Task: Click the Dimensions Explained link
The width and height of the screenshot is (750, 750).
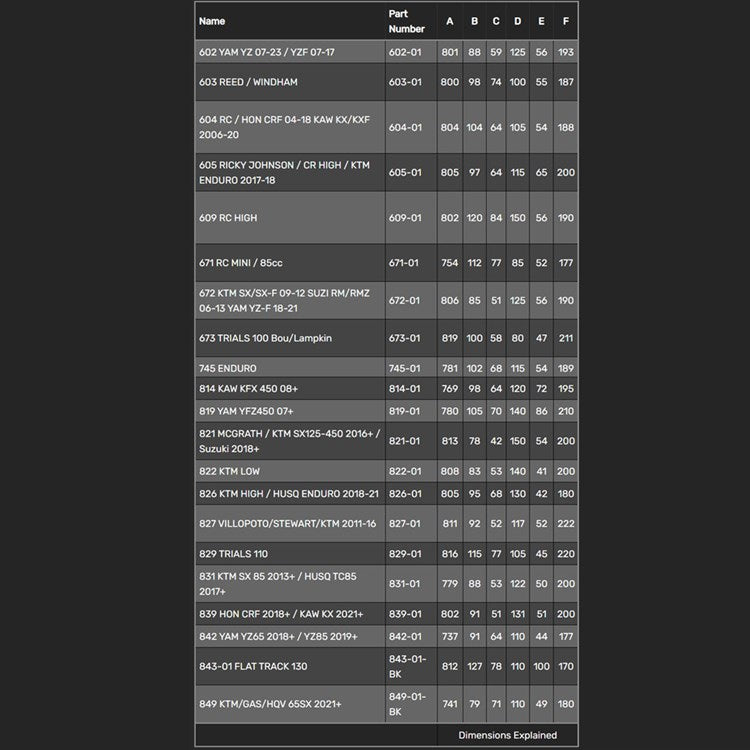Action: pos(507,735)
